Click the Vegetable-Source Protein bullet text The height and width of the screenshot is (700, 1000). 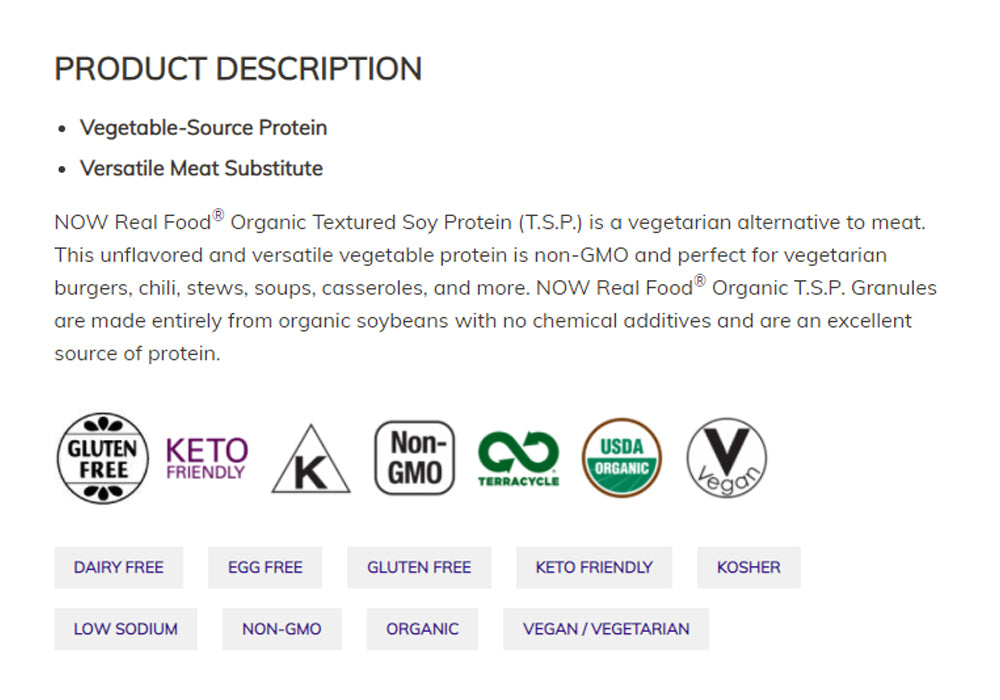click(203, 128)
